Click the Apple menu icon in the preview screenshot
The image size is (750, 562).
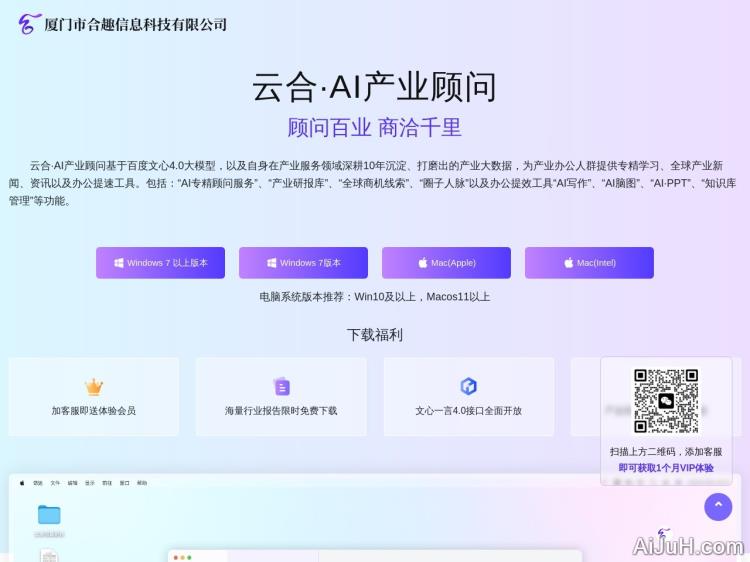pos(22,483)
